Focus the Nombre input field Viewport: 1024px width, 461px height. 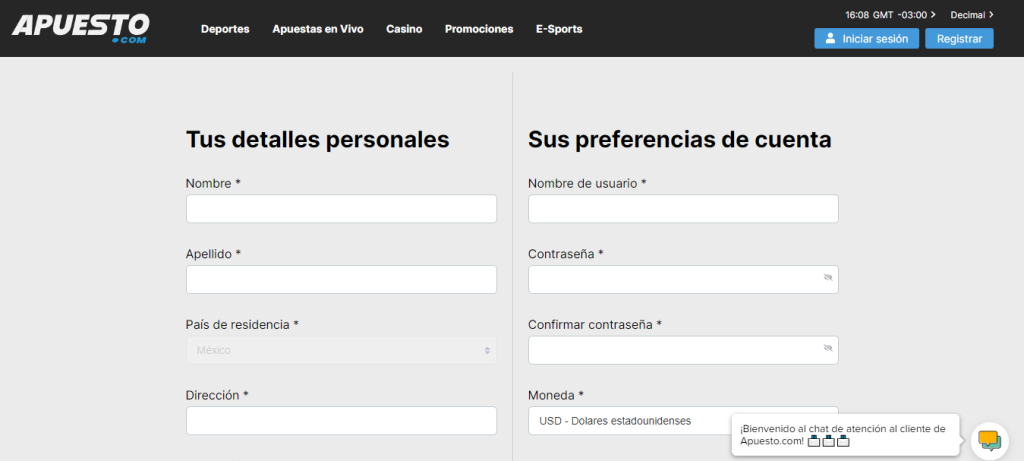pyautogui.click(x=341, y=208)
